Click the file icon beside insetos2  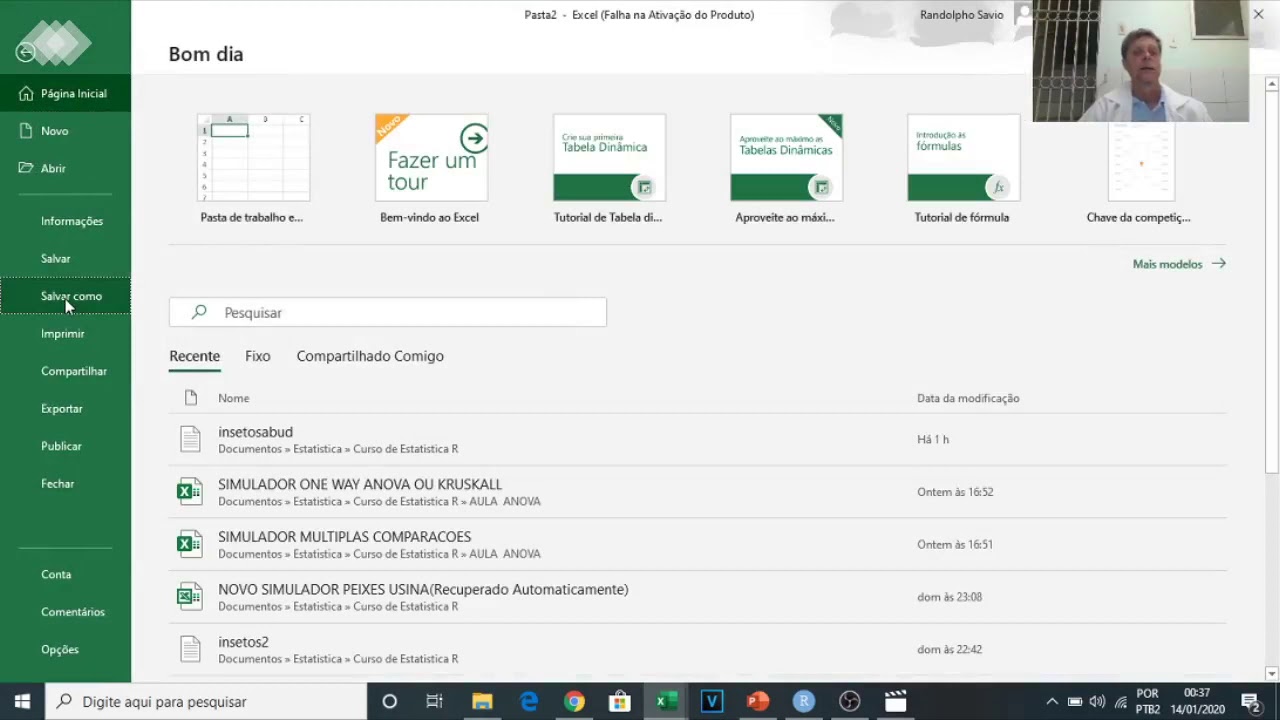(190, 649)
